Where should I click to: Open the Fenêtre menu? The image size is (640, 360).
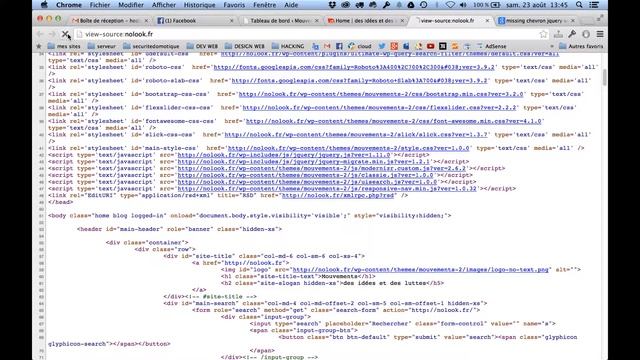pyautogui.click(x=264, y=5)
